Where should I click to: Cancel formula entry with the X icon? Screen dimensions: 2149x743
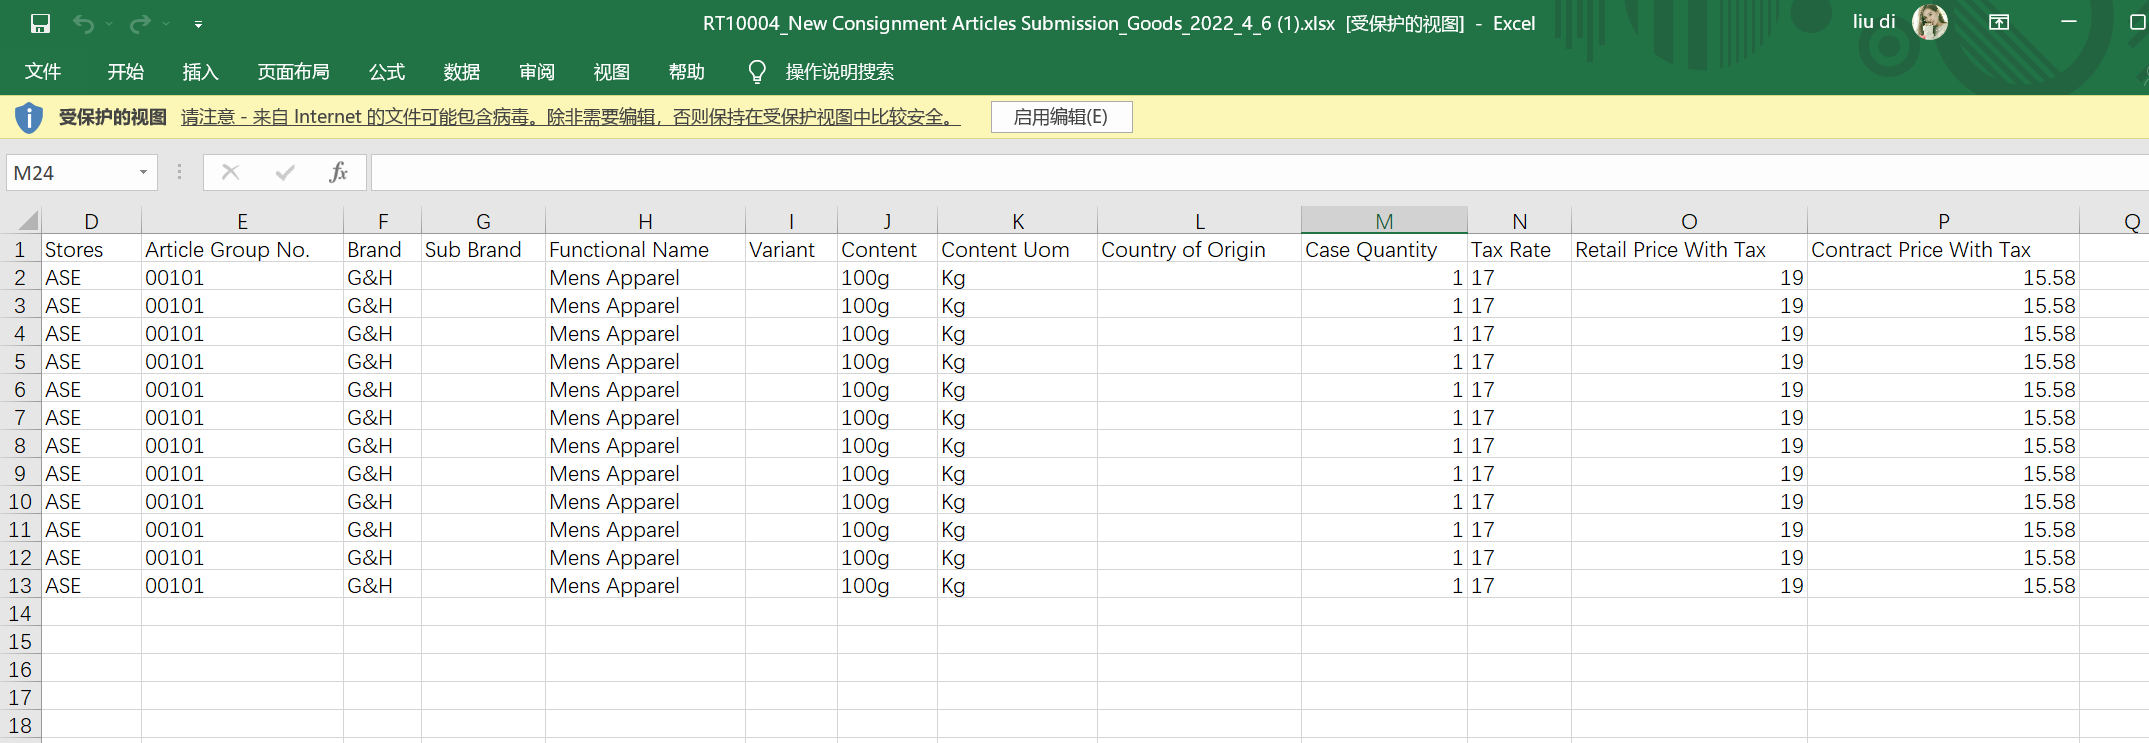(x=230, y=172)
